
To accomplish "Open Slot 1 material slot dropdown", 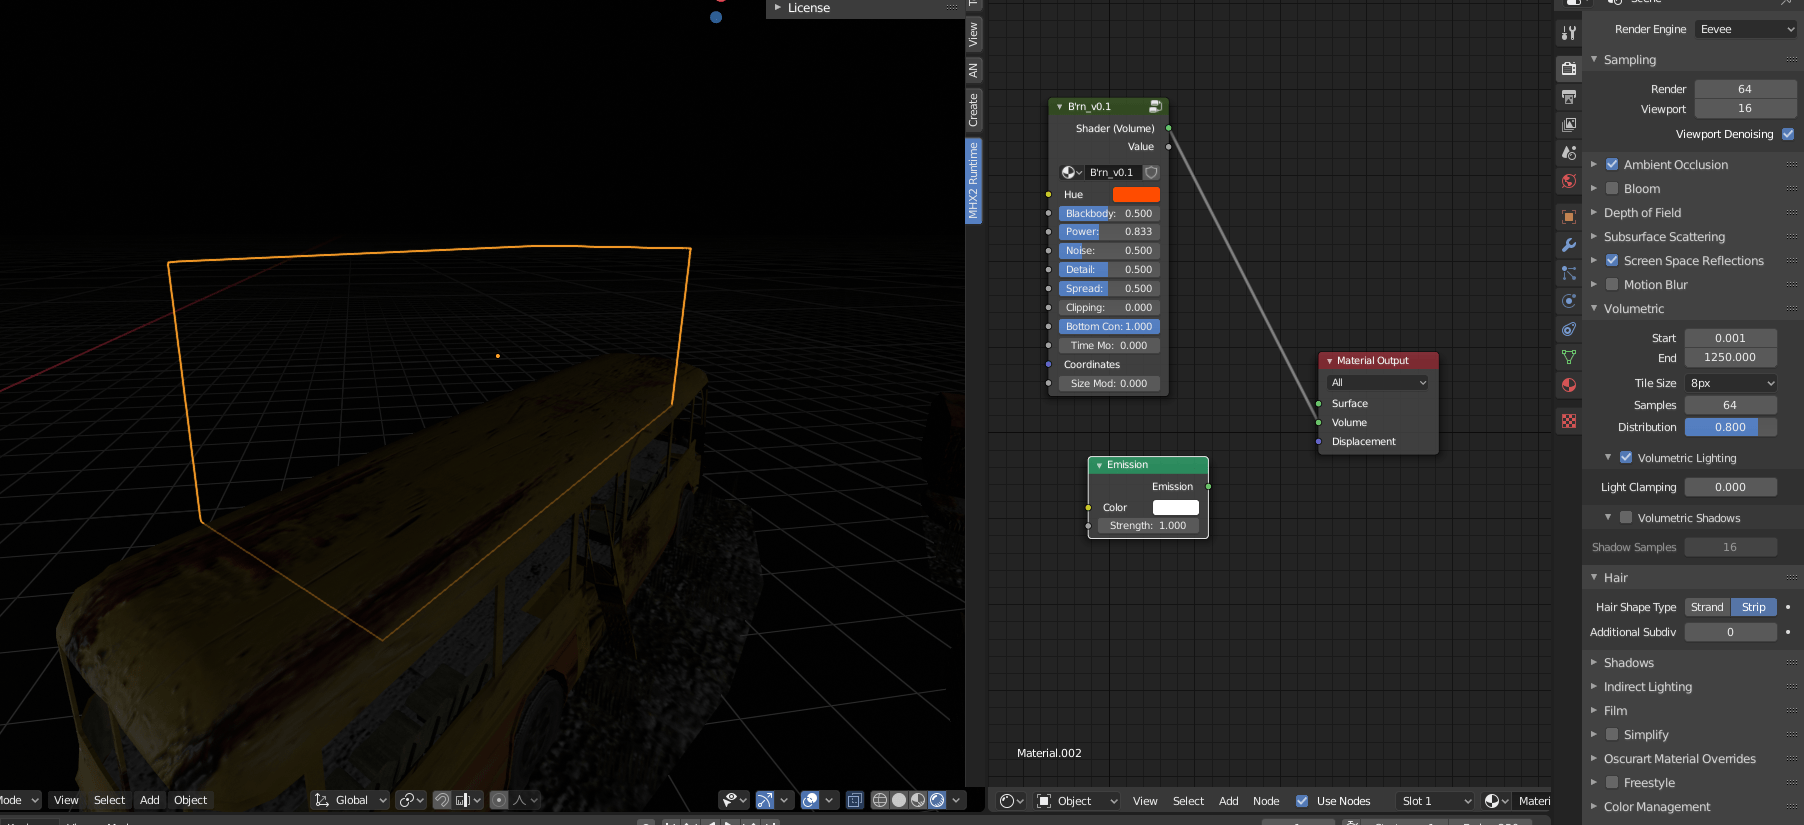I will 1436,801.
